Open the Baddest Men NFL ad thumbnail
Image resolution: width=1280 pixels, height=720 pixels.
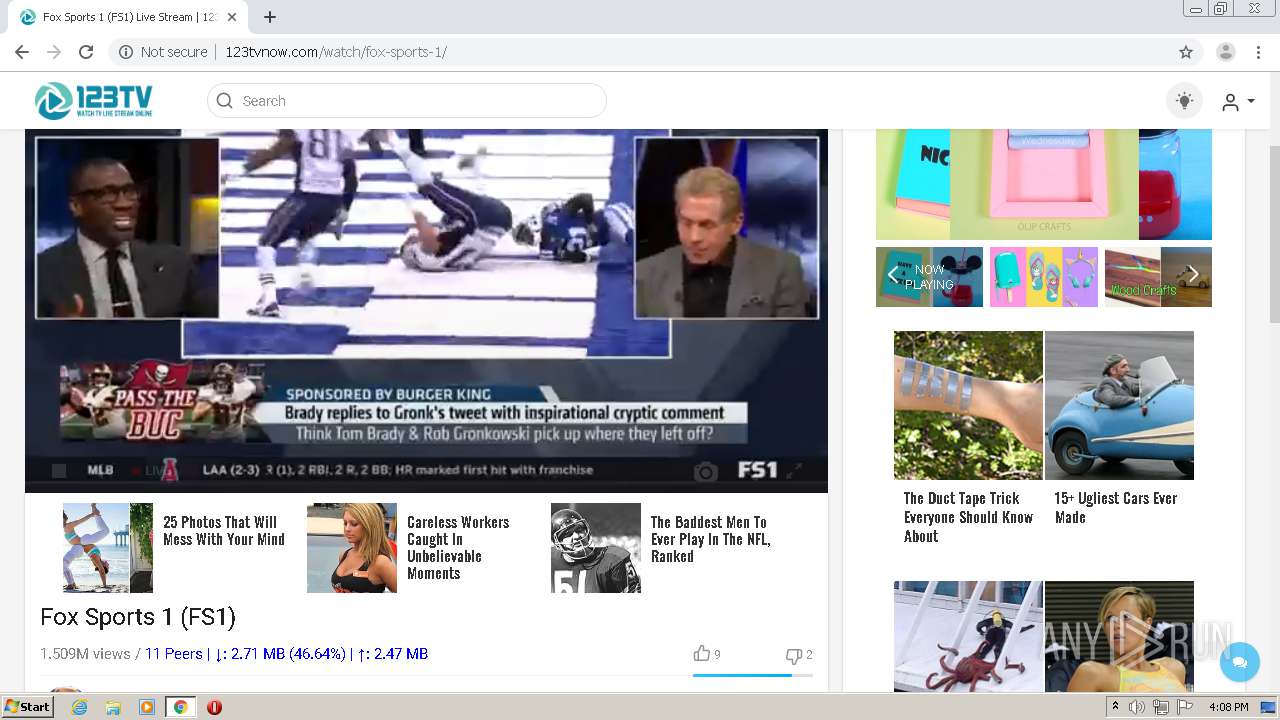(596, 548)
